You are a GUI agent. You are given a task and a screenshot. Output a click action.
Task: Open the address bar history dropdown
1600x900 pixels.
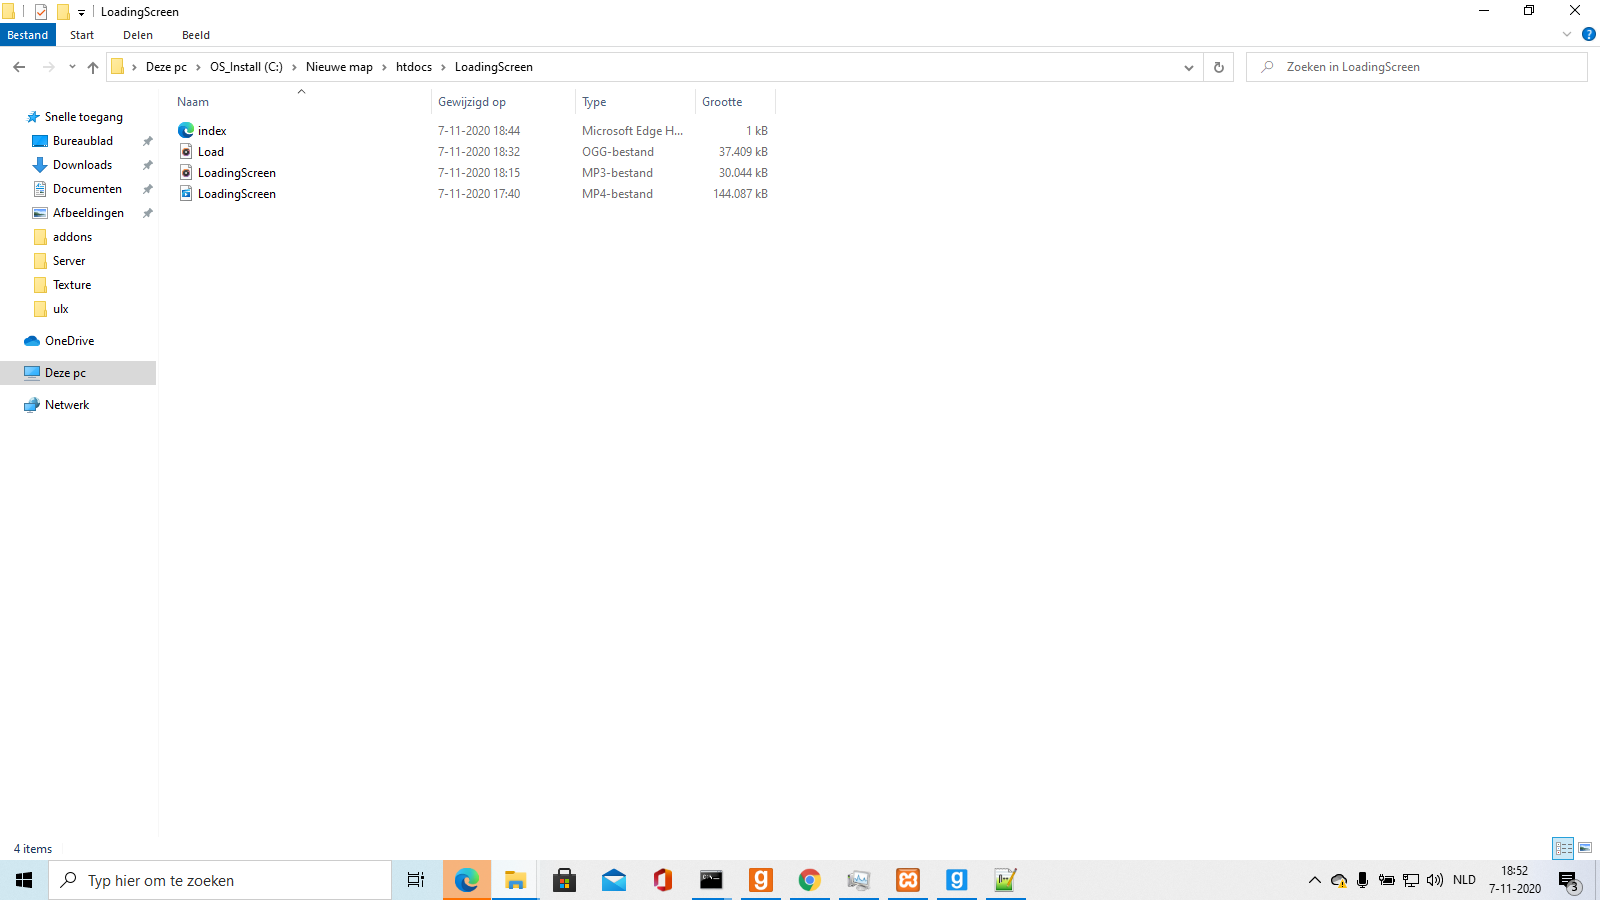(x=1189, y=67)
